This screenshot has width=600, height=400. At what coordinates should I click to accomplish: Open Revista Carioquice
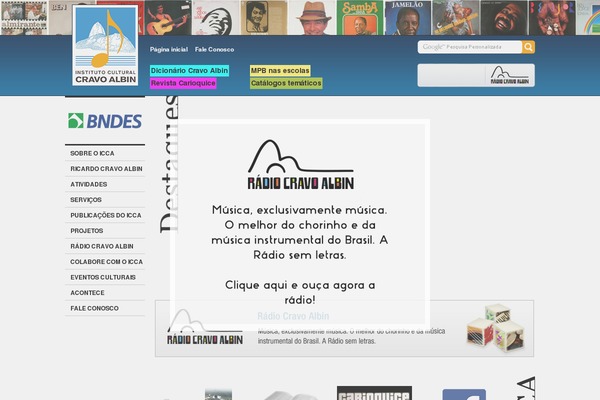(183, 83)
